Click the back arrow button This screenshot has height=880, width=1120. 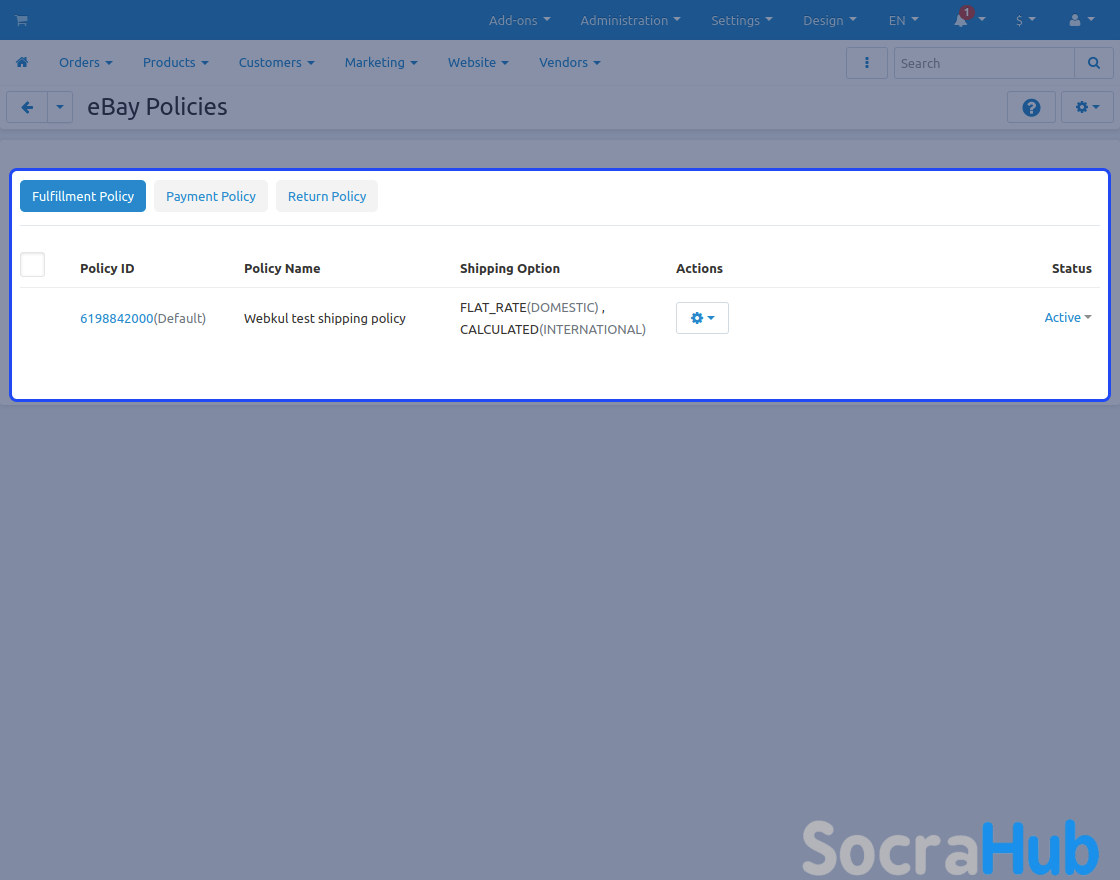pos(27,108)
